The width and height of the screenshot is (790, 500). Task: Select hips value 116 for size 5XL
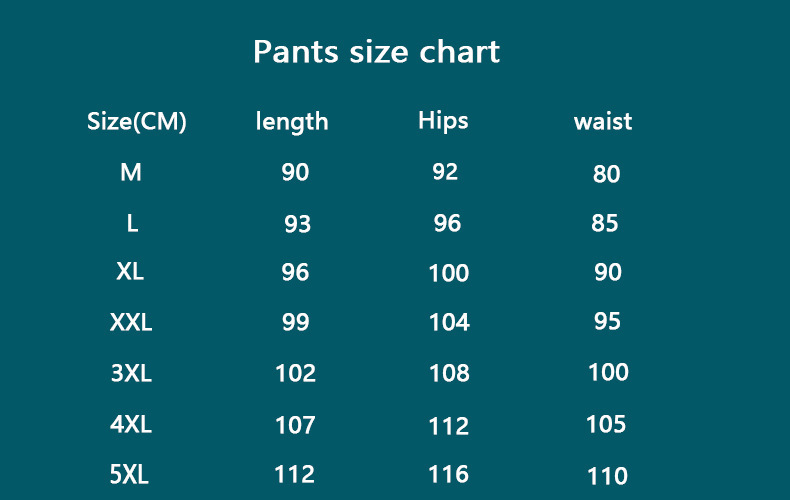[x=448, y=474]
